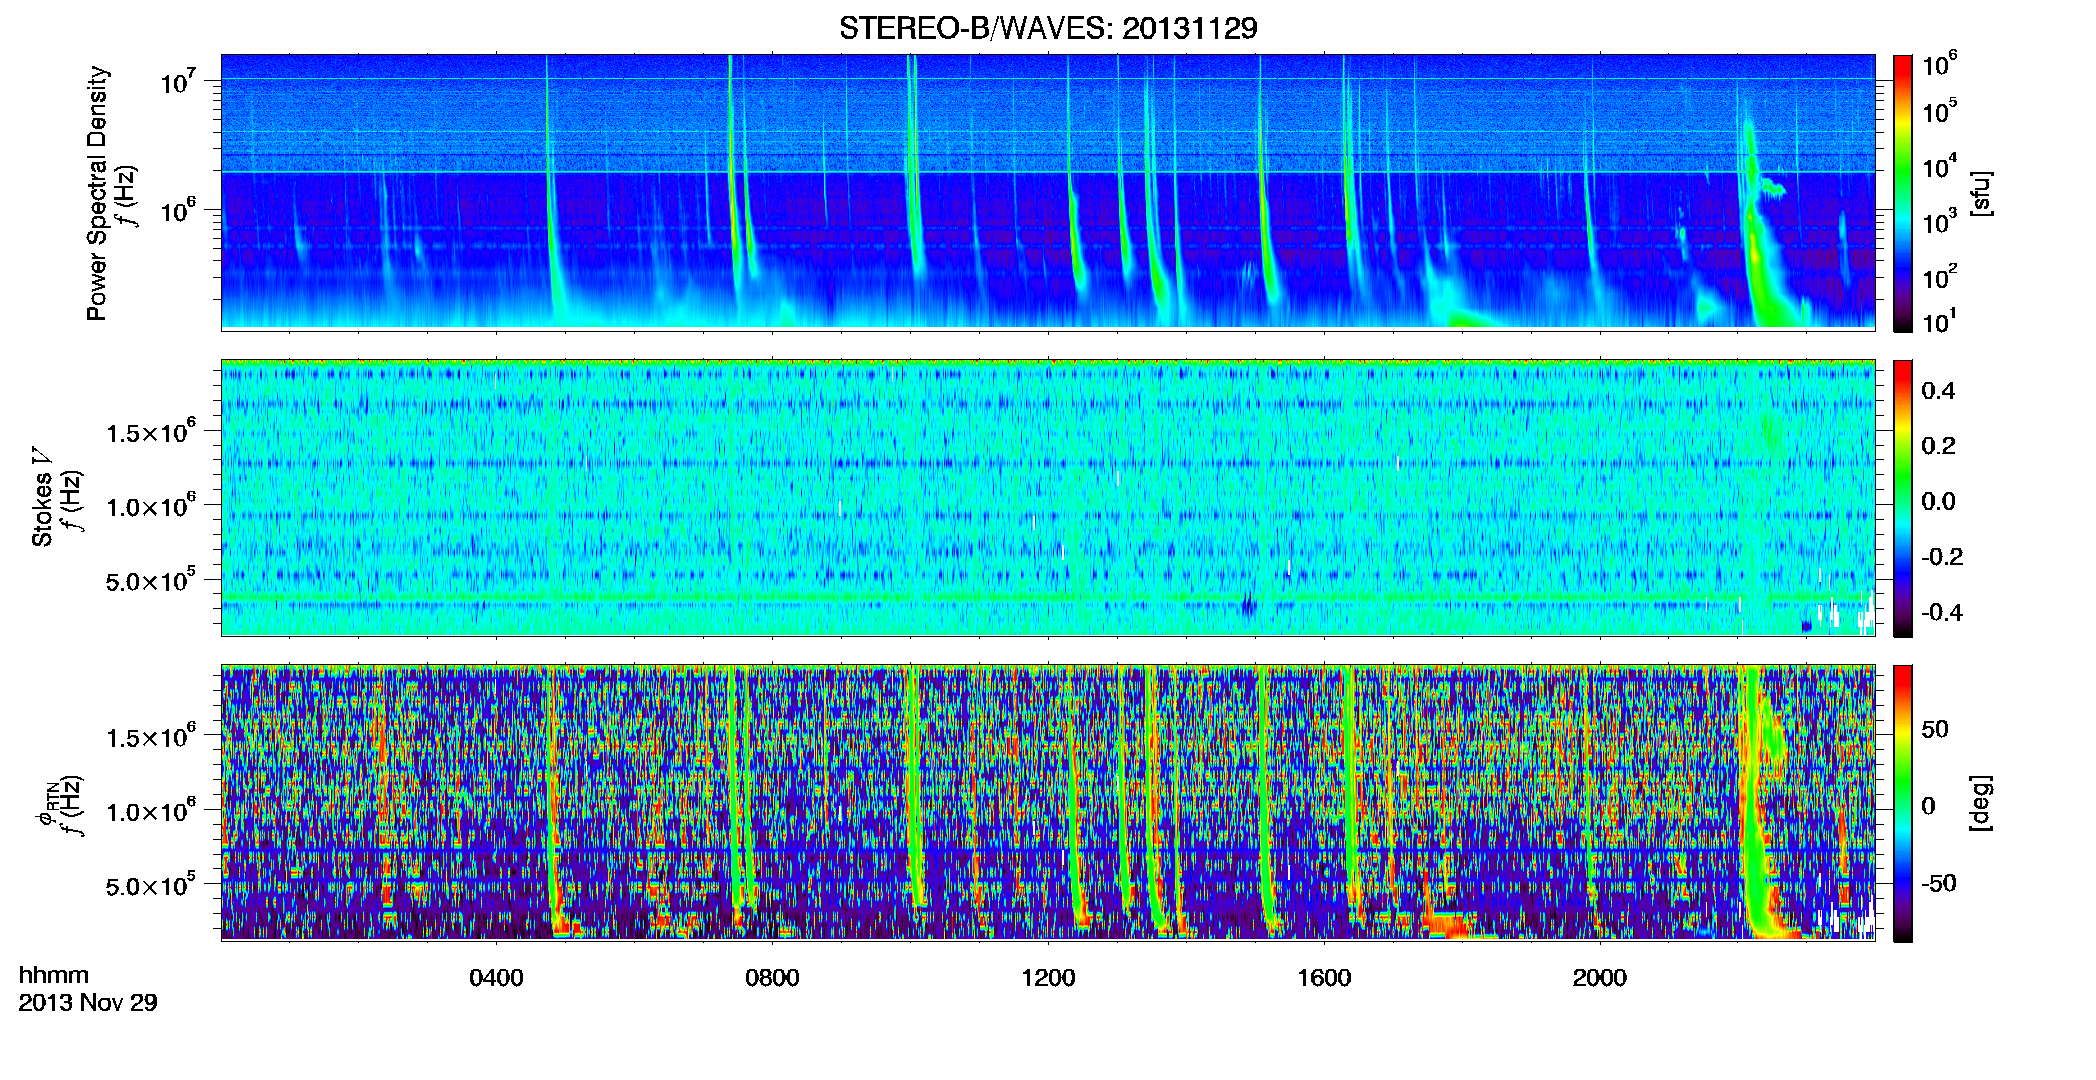This screenshot has height=1080, width=2096.
Task: Click the 2013 Nov 29 date label
Action: pyautogui.click(x=88, y=1002)
